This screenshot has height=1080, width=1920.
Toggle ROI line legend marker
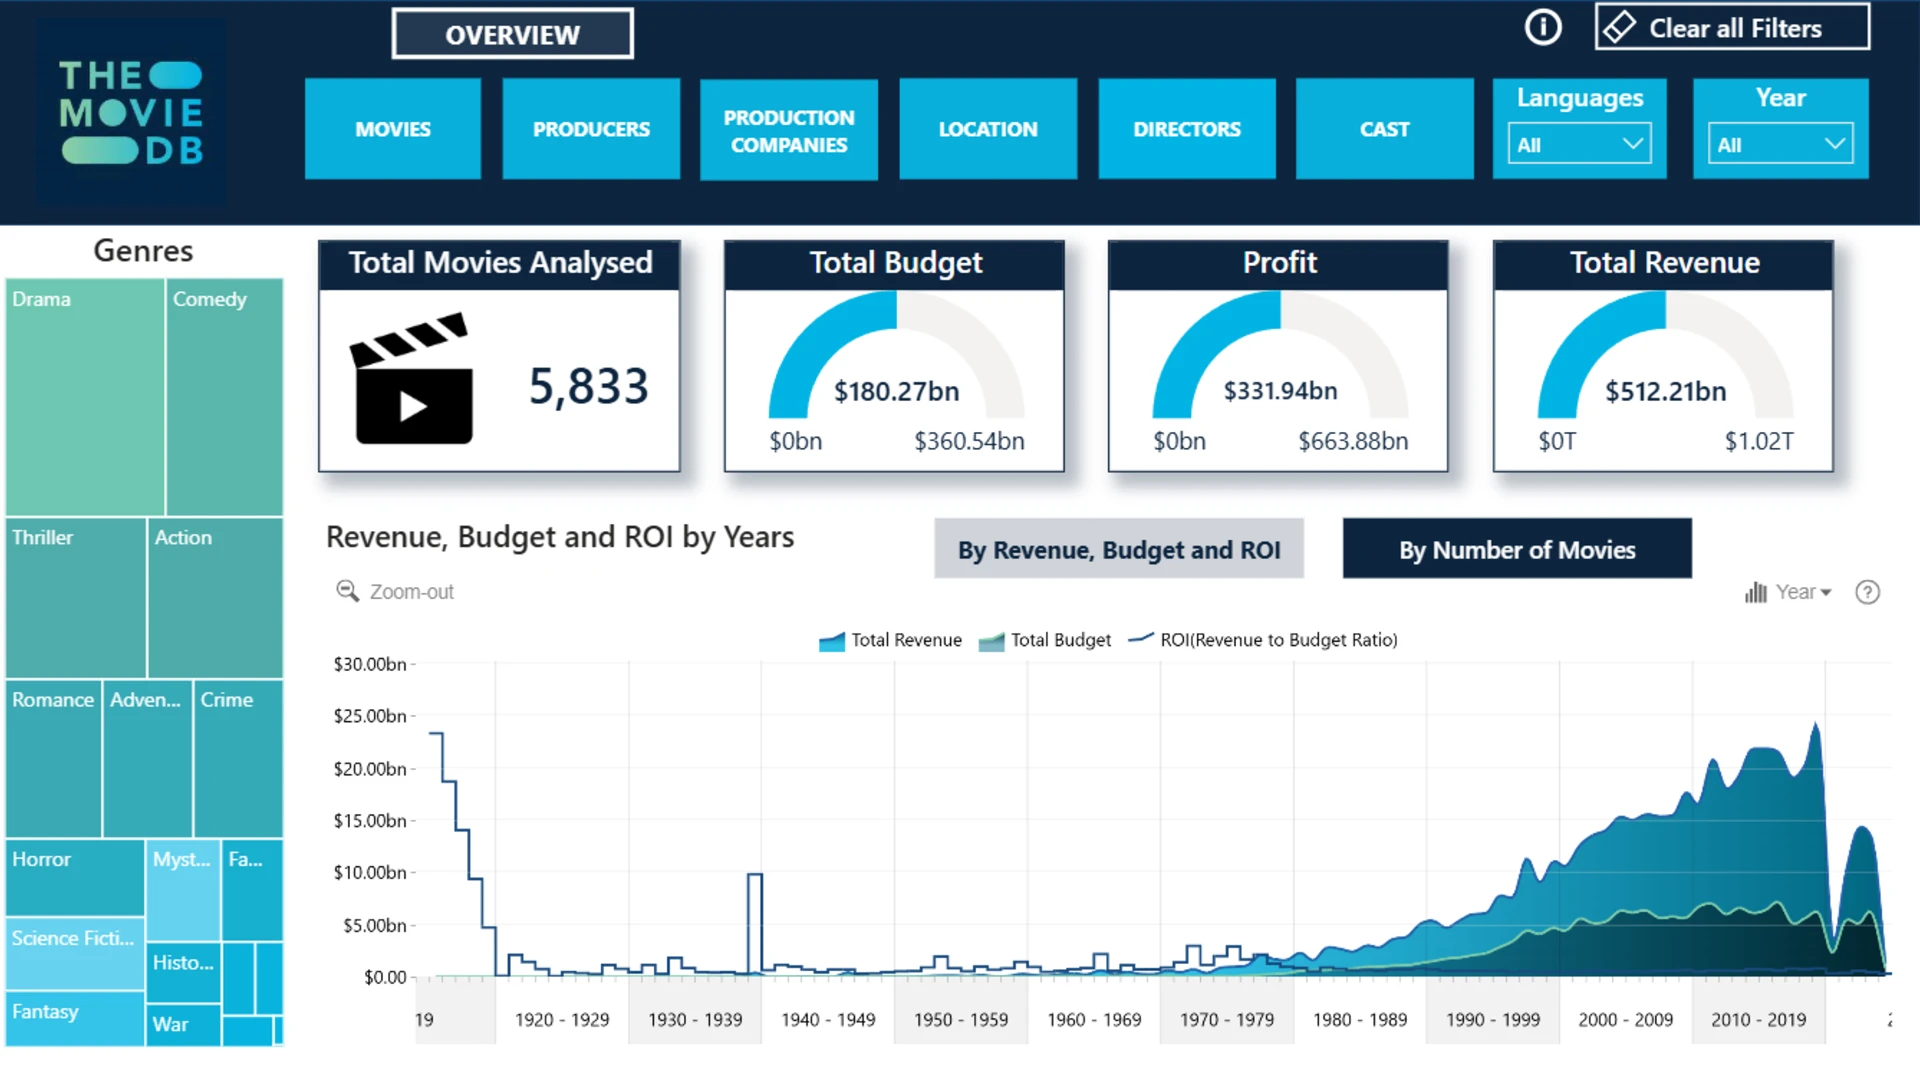click(1141, 639)
